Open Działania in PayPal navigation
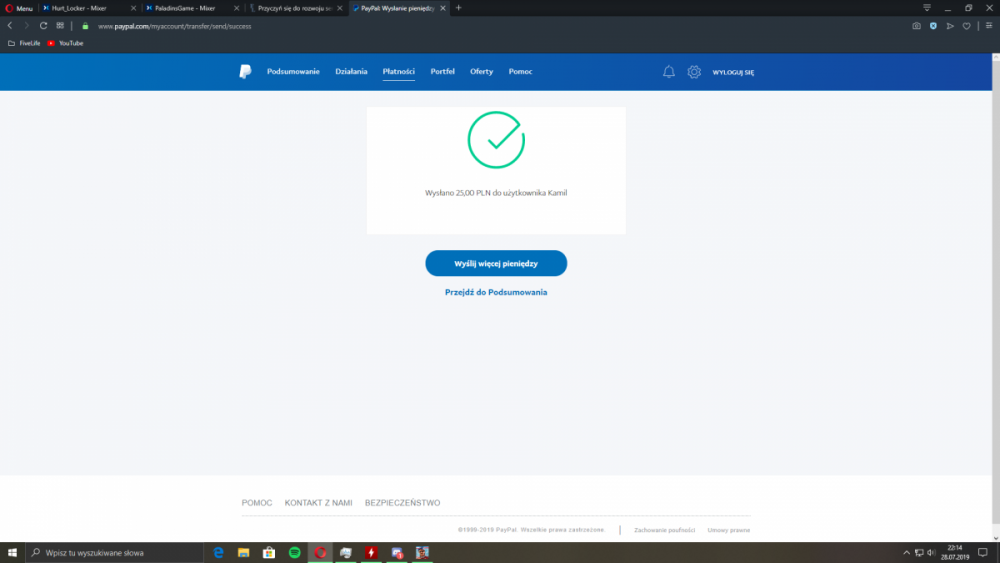Image resolution: width=1000 pixels, height=563 pixels. click(x=351, y=71)
